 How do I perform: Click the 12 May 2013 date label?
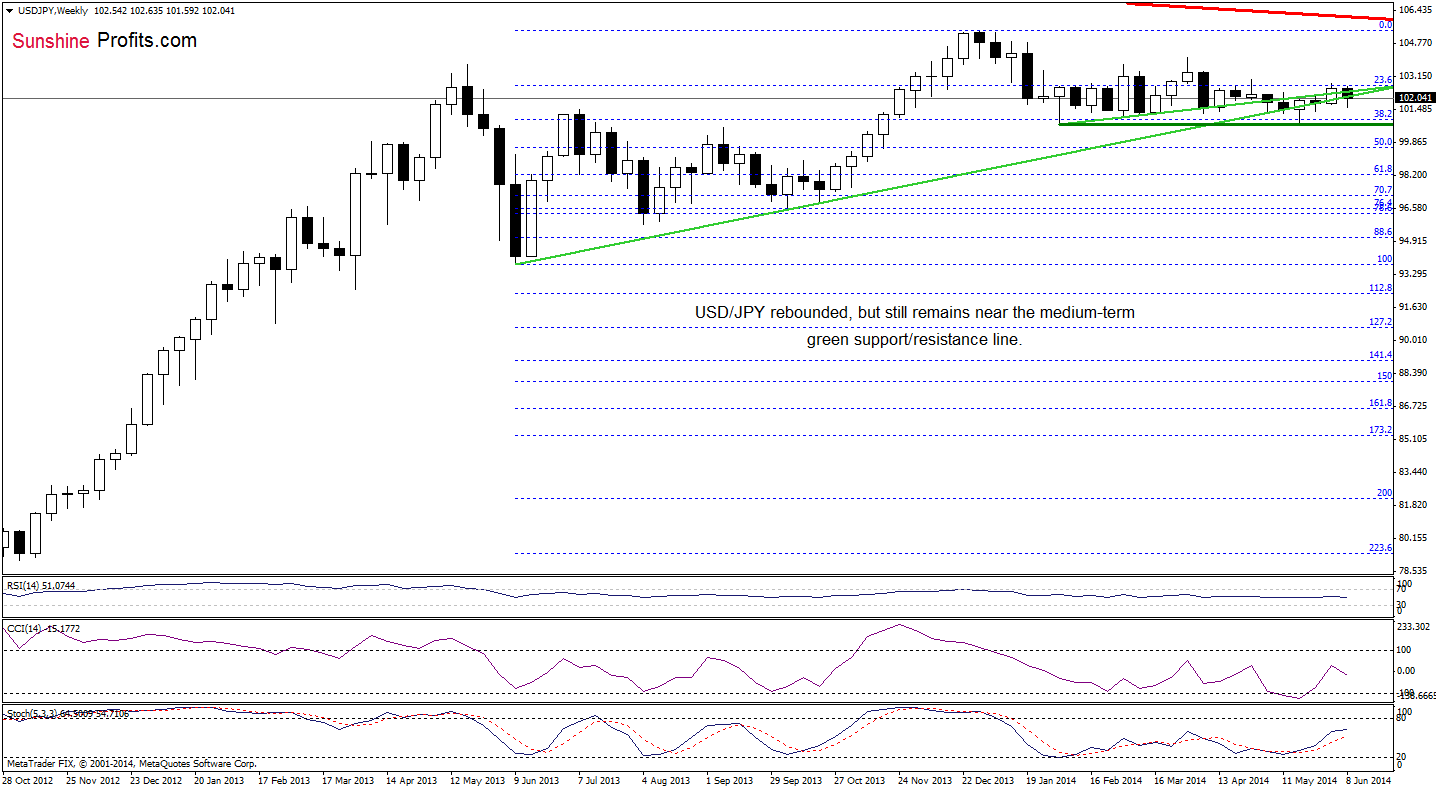pos(478,779)
